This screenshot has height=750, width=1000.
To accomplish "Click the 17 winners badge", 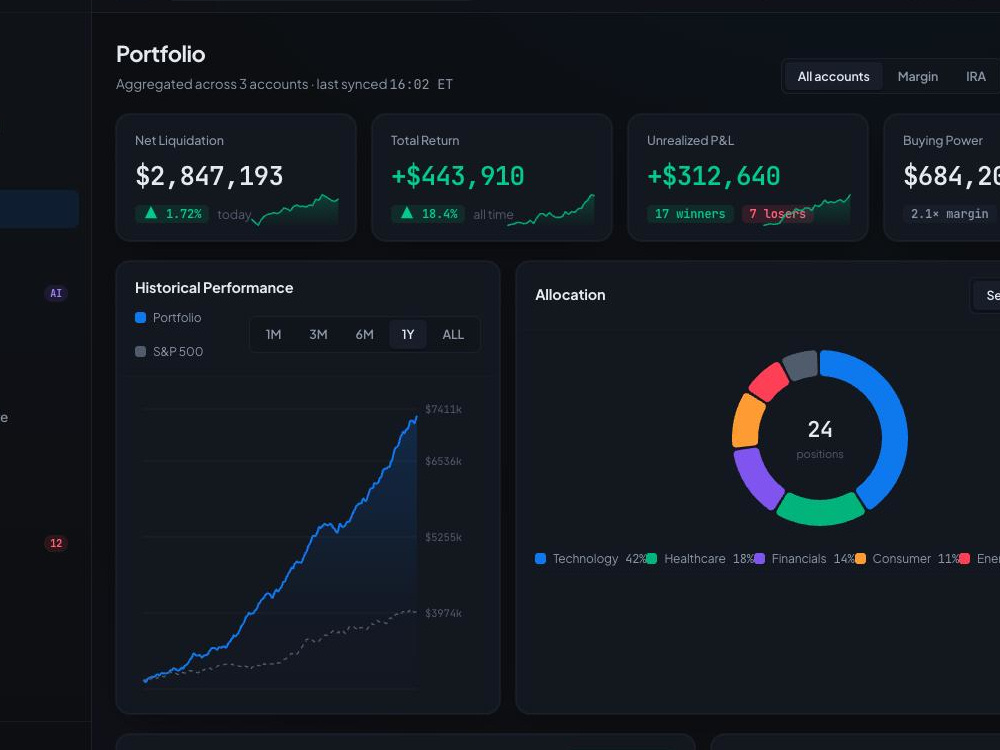I will point(690,214).
